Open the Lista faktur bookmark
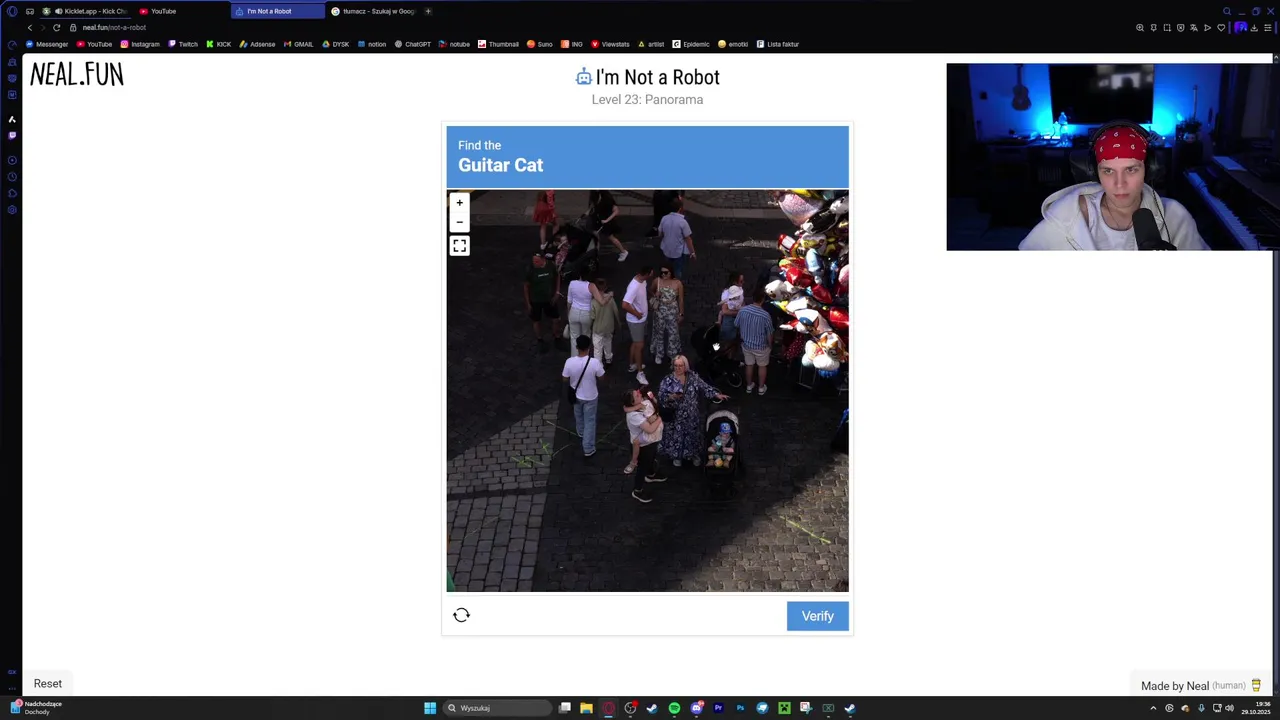The image size is (1280, 720). 777,44
